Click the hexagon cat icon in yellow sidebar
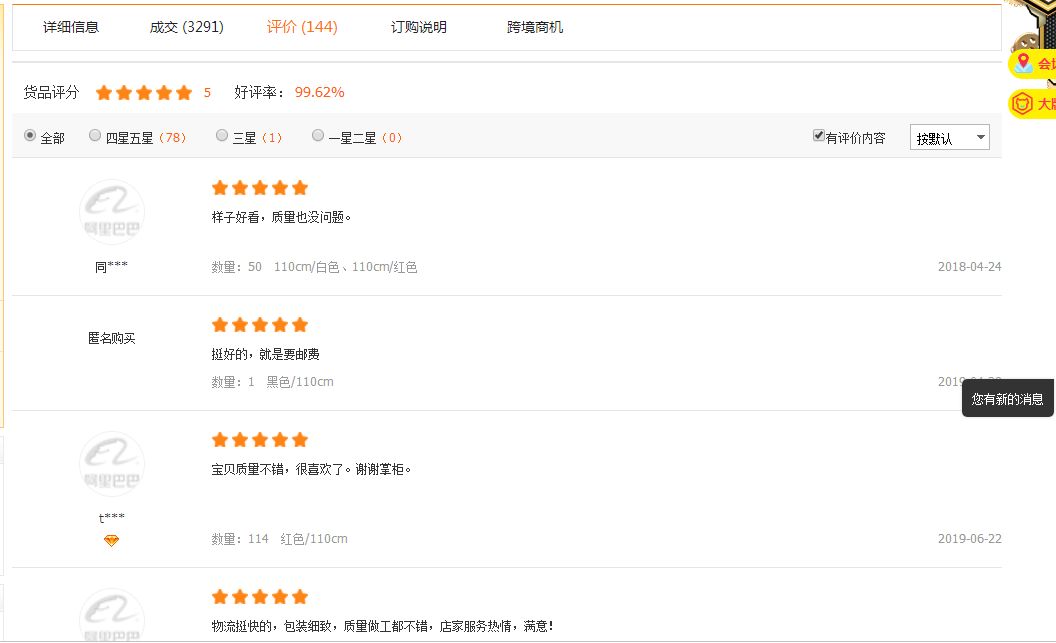This screenshot has width=1056, height=643. [1022, 104]
